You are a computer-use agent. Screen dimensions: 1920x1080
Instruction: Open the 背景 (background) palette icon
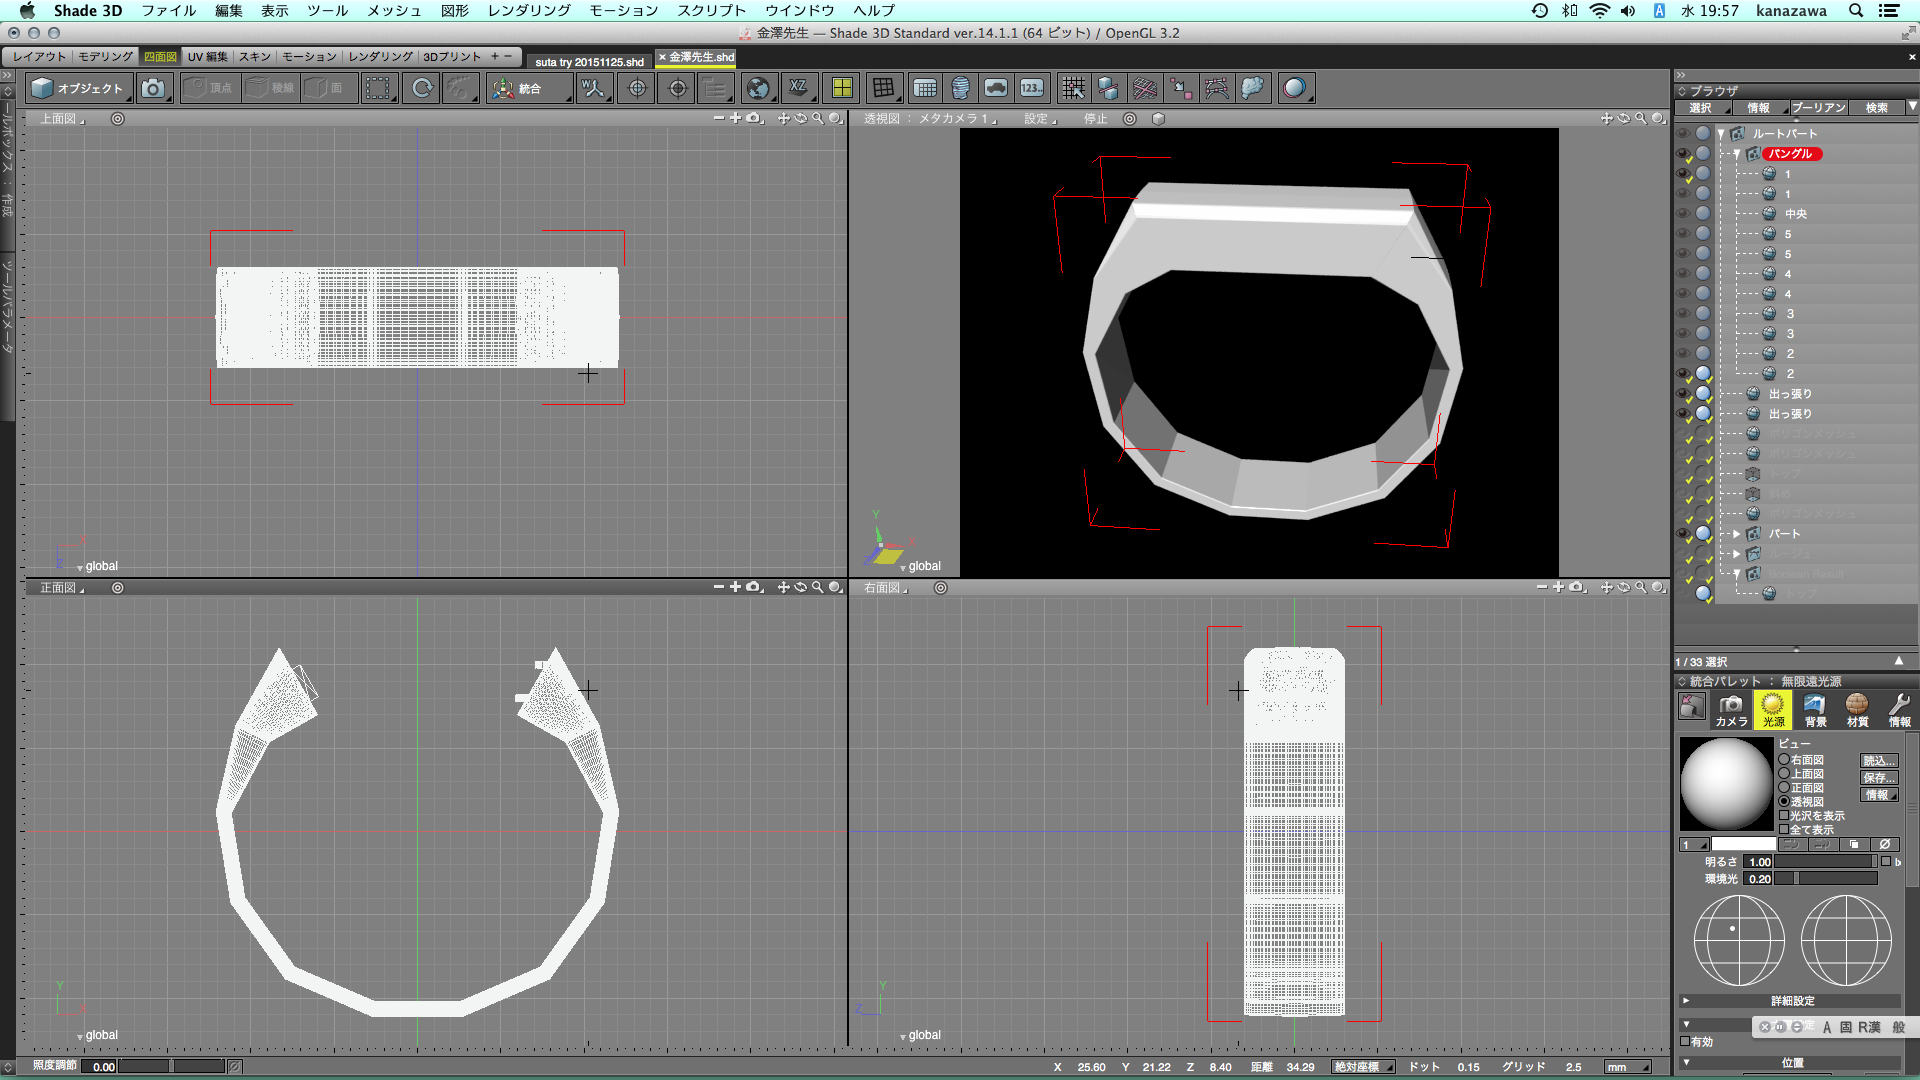tap(1814, 709)
